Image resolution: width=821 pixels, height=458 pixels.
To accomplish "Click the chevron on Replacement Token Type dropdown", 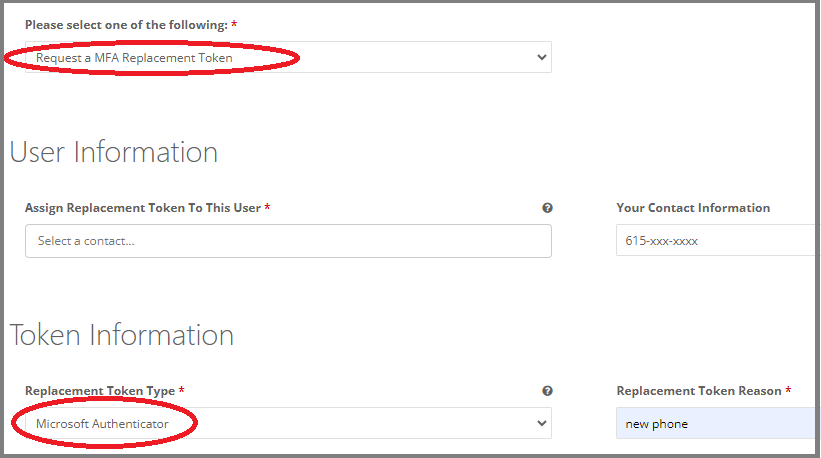I will 542,424.
